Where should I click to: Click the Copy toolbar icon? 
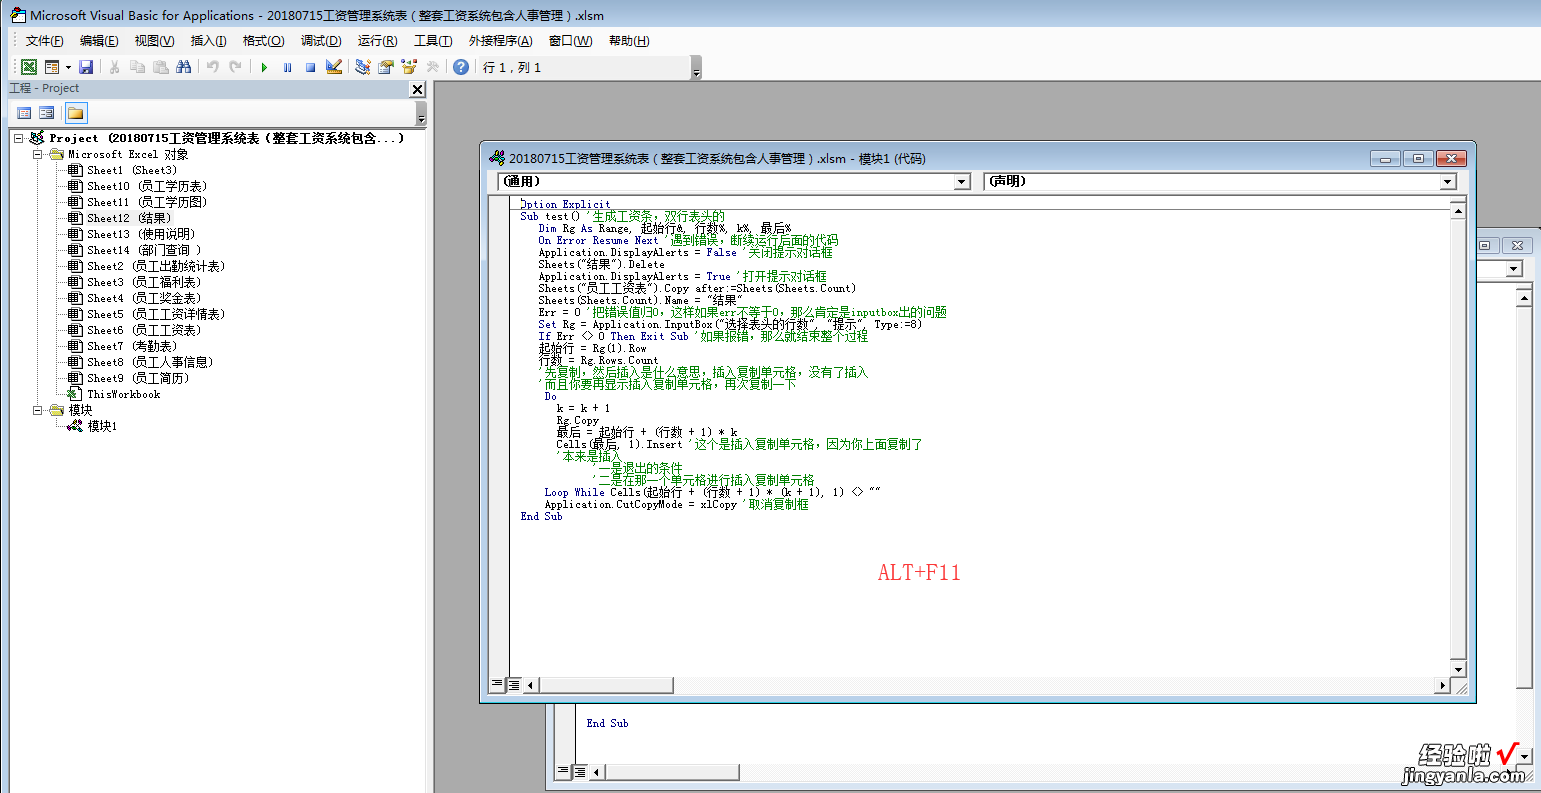point(137,67)
